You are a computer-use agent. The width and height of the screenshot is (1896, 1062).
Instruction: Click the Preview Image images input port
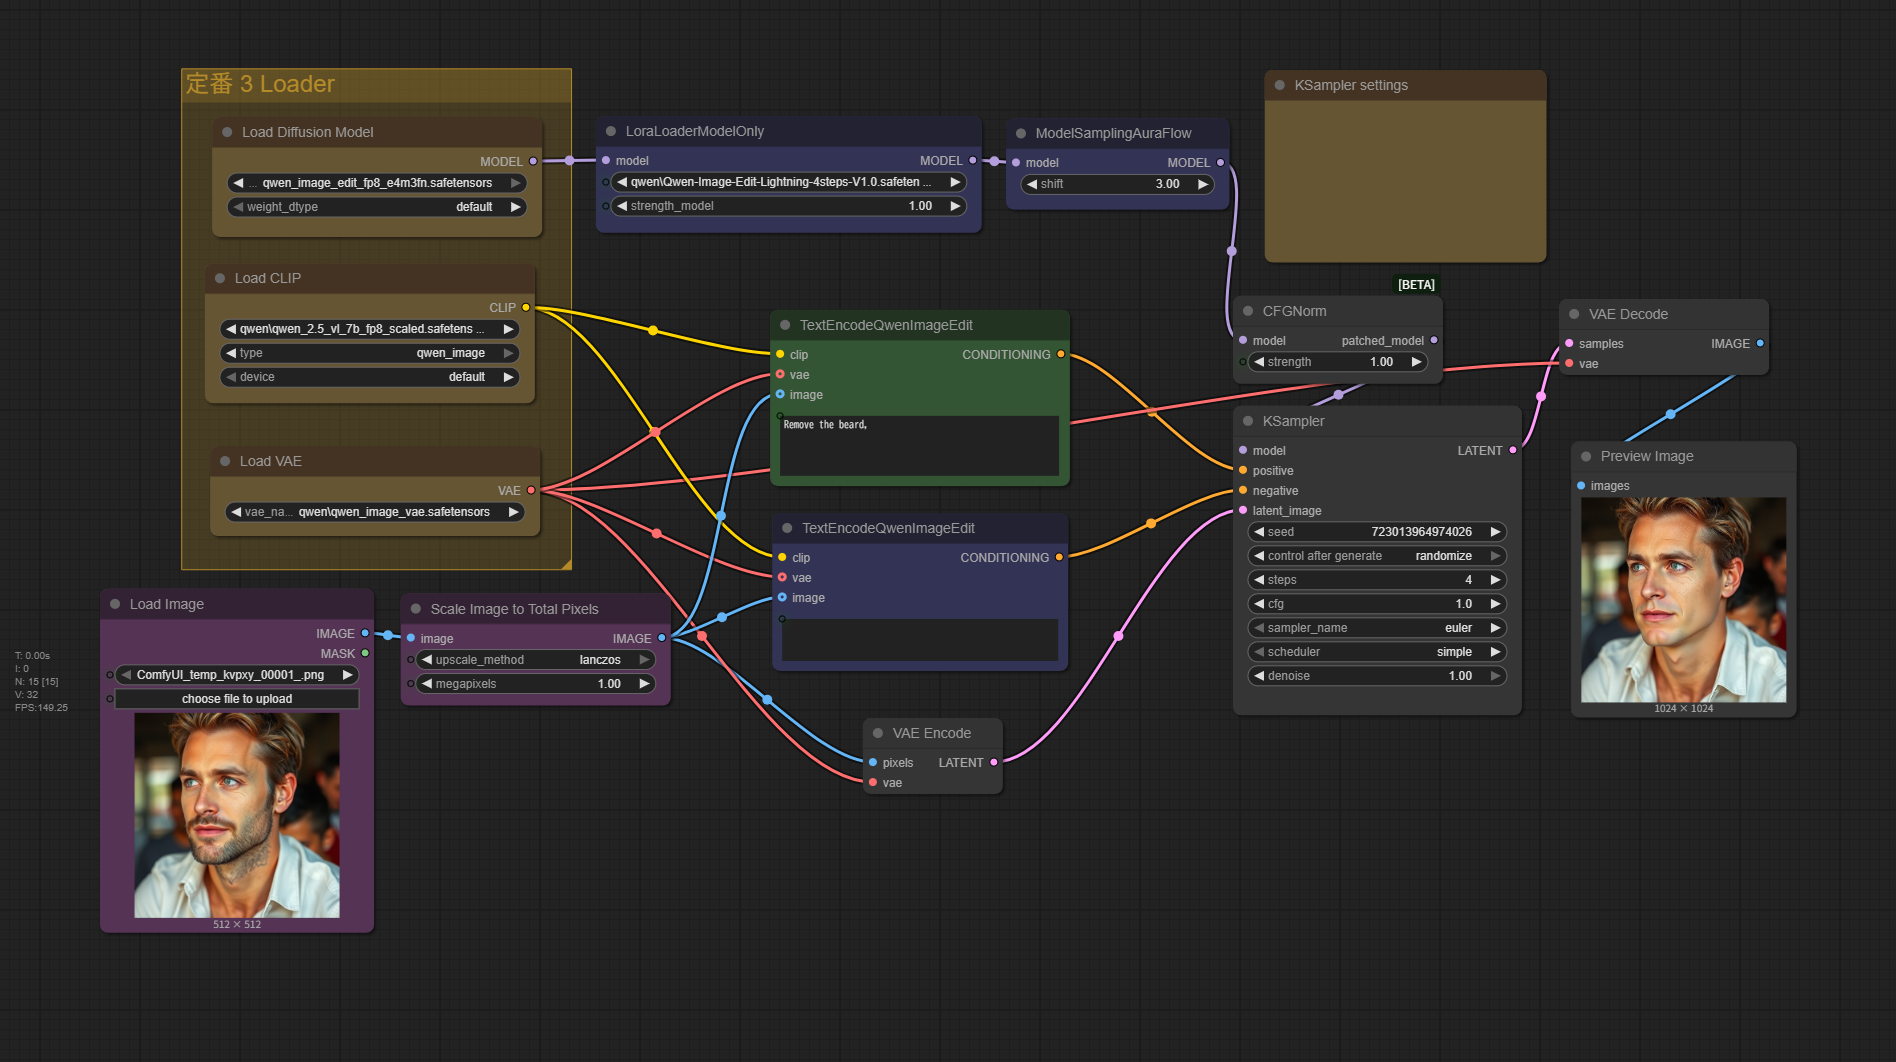point(1581,486)
